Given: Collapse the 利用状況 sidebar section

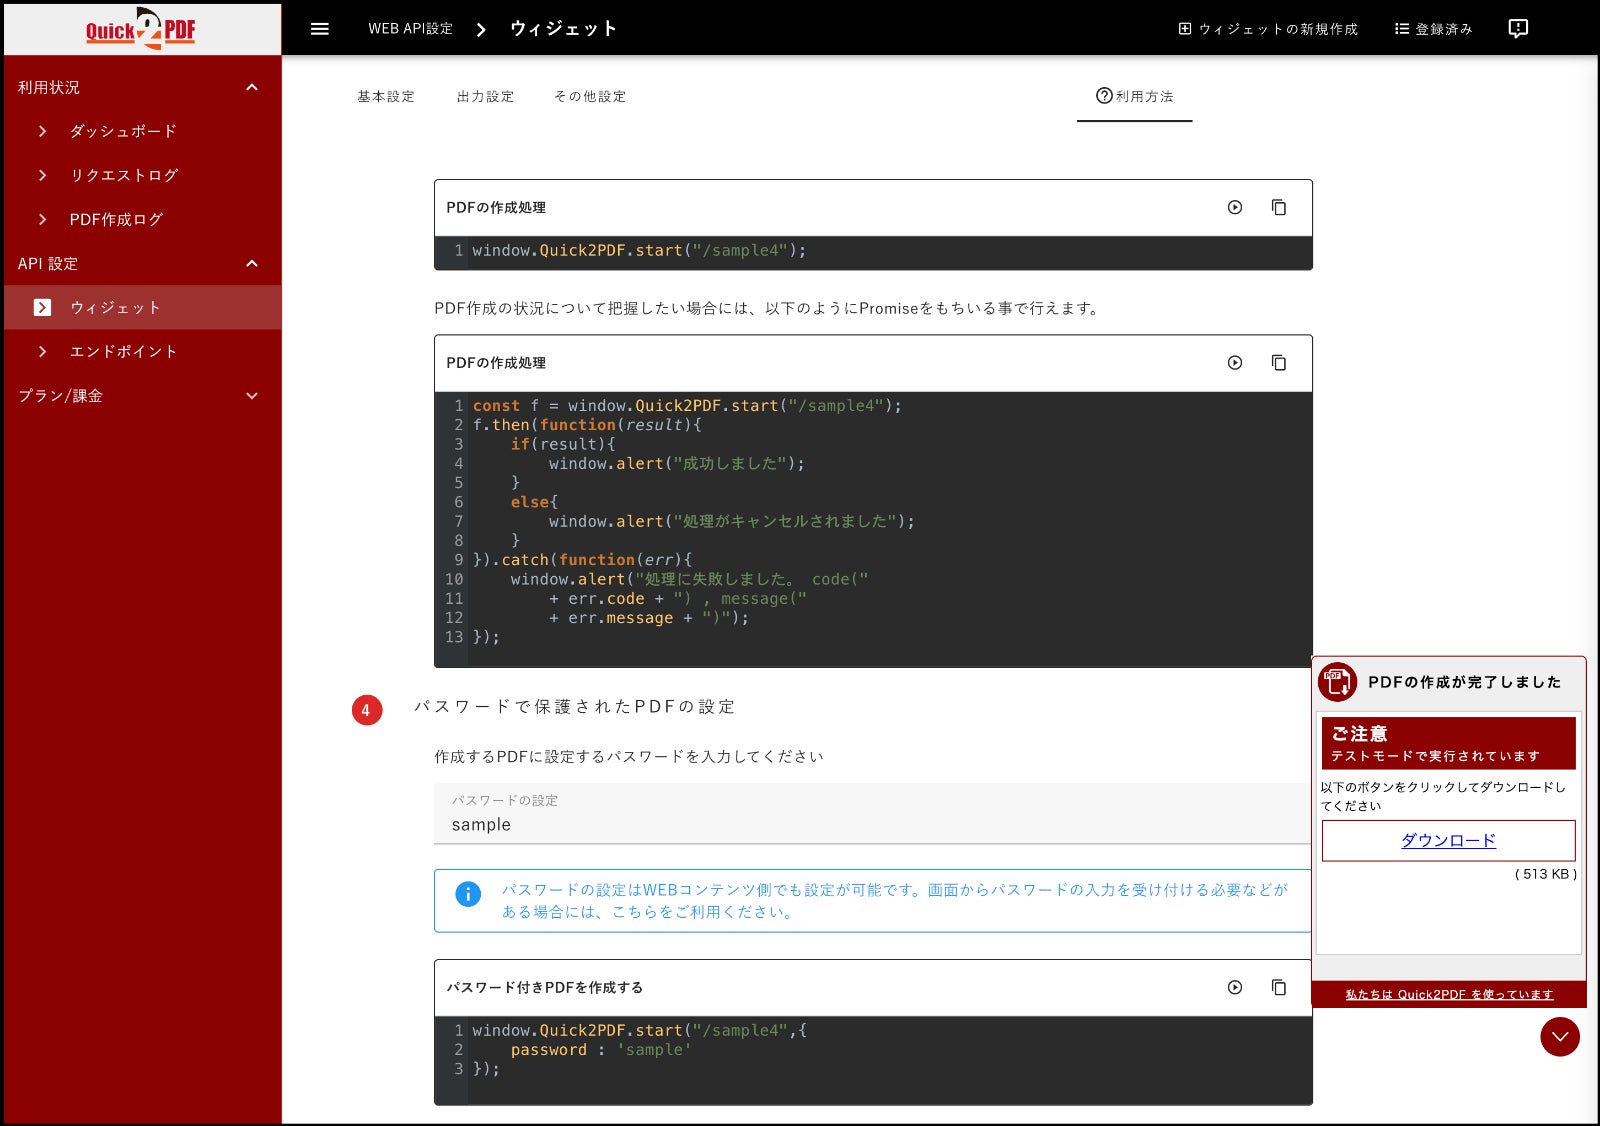Looking at the screenshot, I should 252,88.
